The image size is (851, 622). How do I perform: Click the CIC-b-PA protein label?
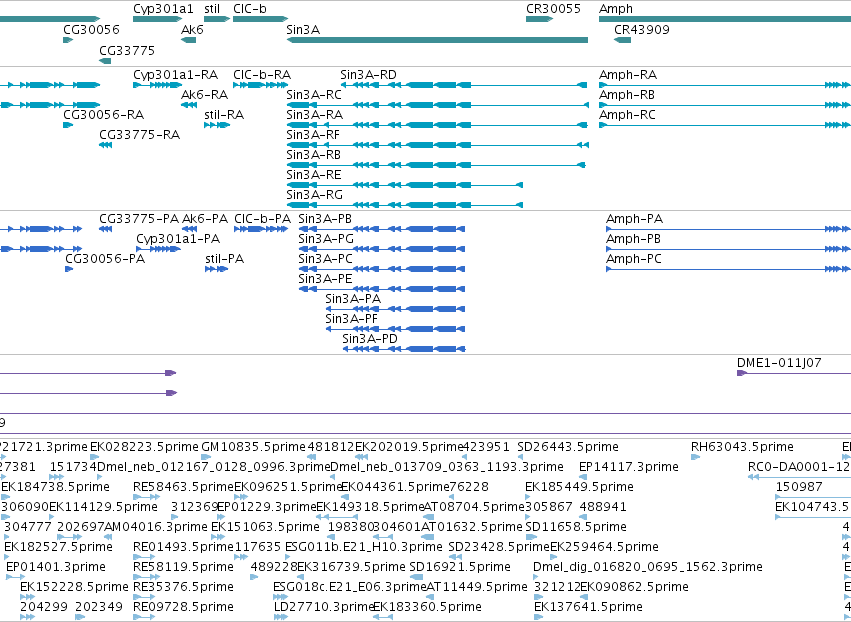tap(262, 219)
